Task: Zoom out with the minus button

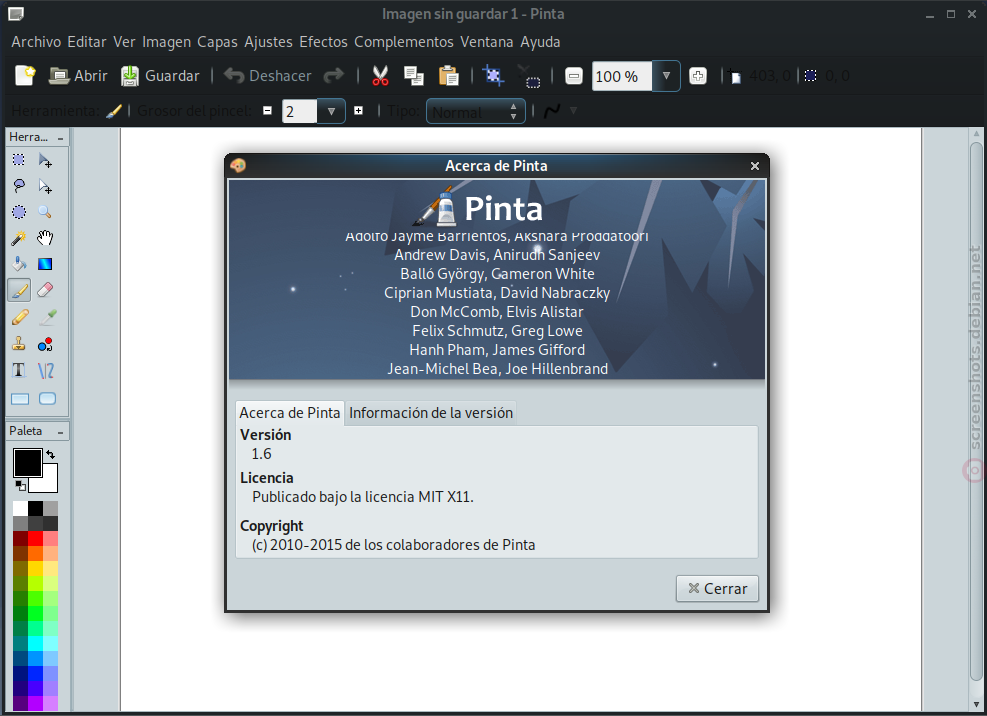Action: [573, 76]
